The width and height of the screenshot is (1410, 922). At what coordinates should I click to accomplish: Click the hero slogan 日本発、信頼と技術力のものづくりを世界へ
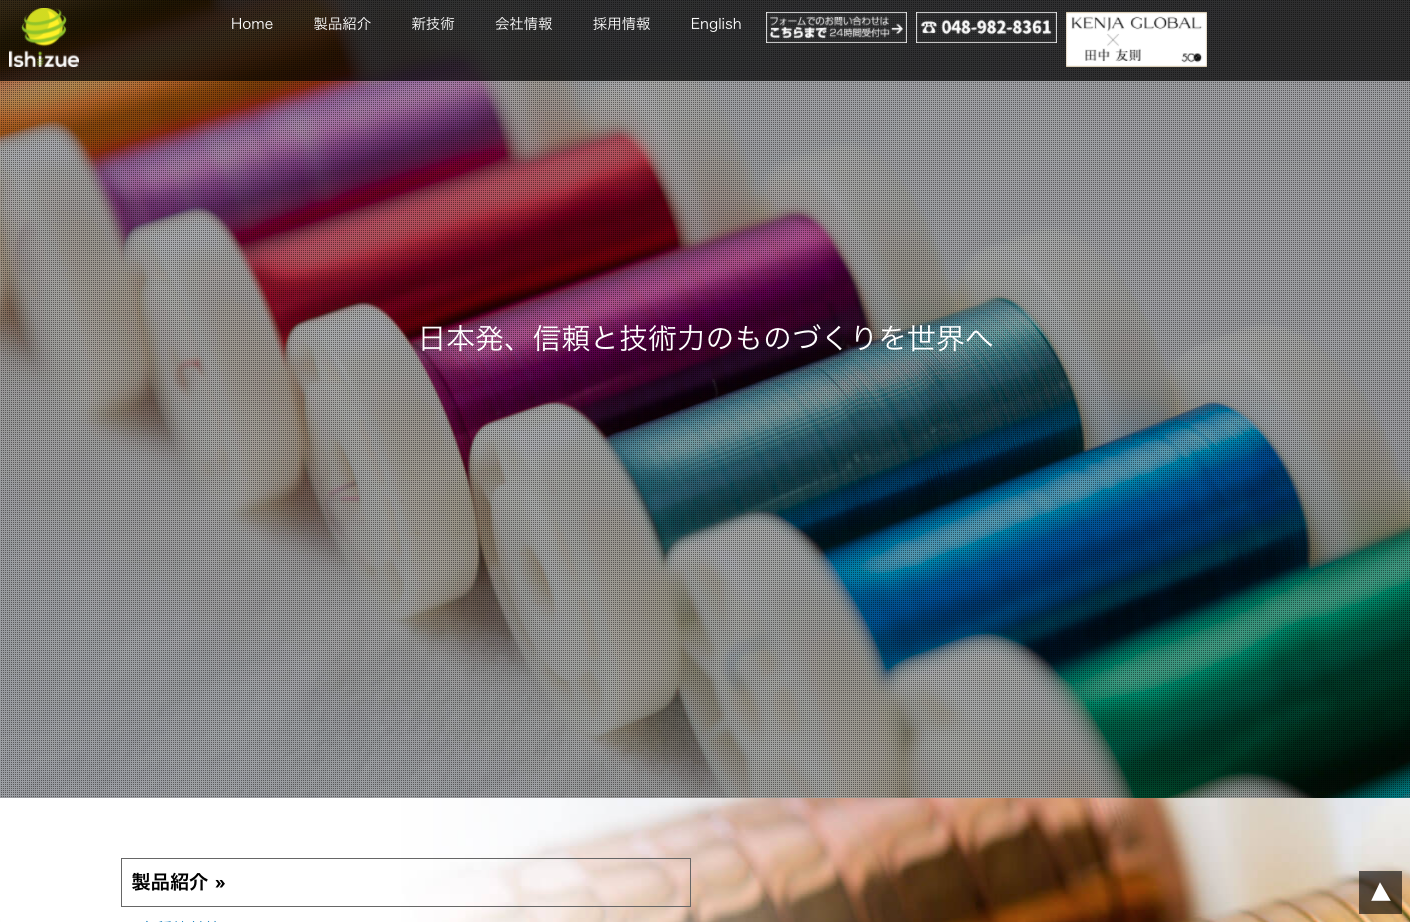pyautogui.click(x=706, y=338)
